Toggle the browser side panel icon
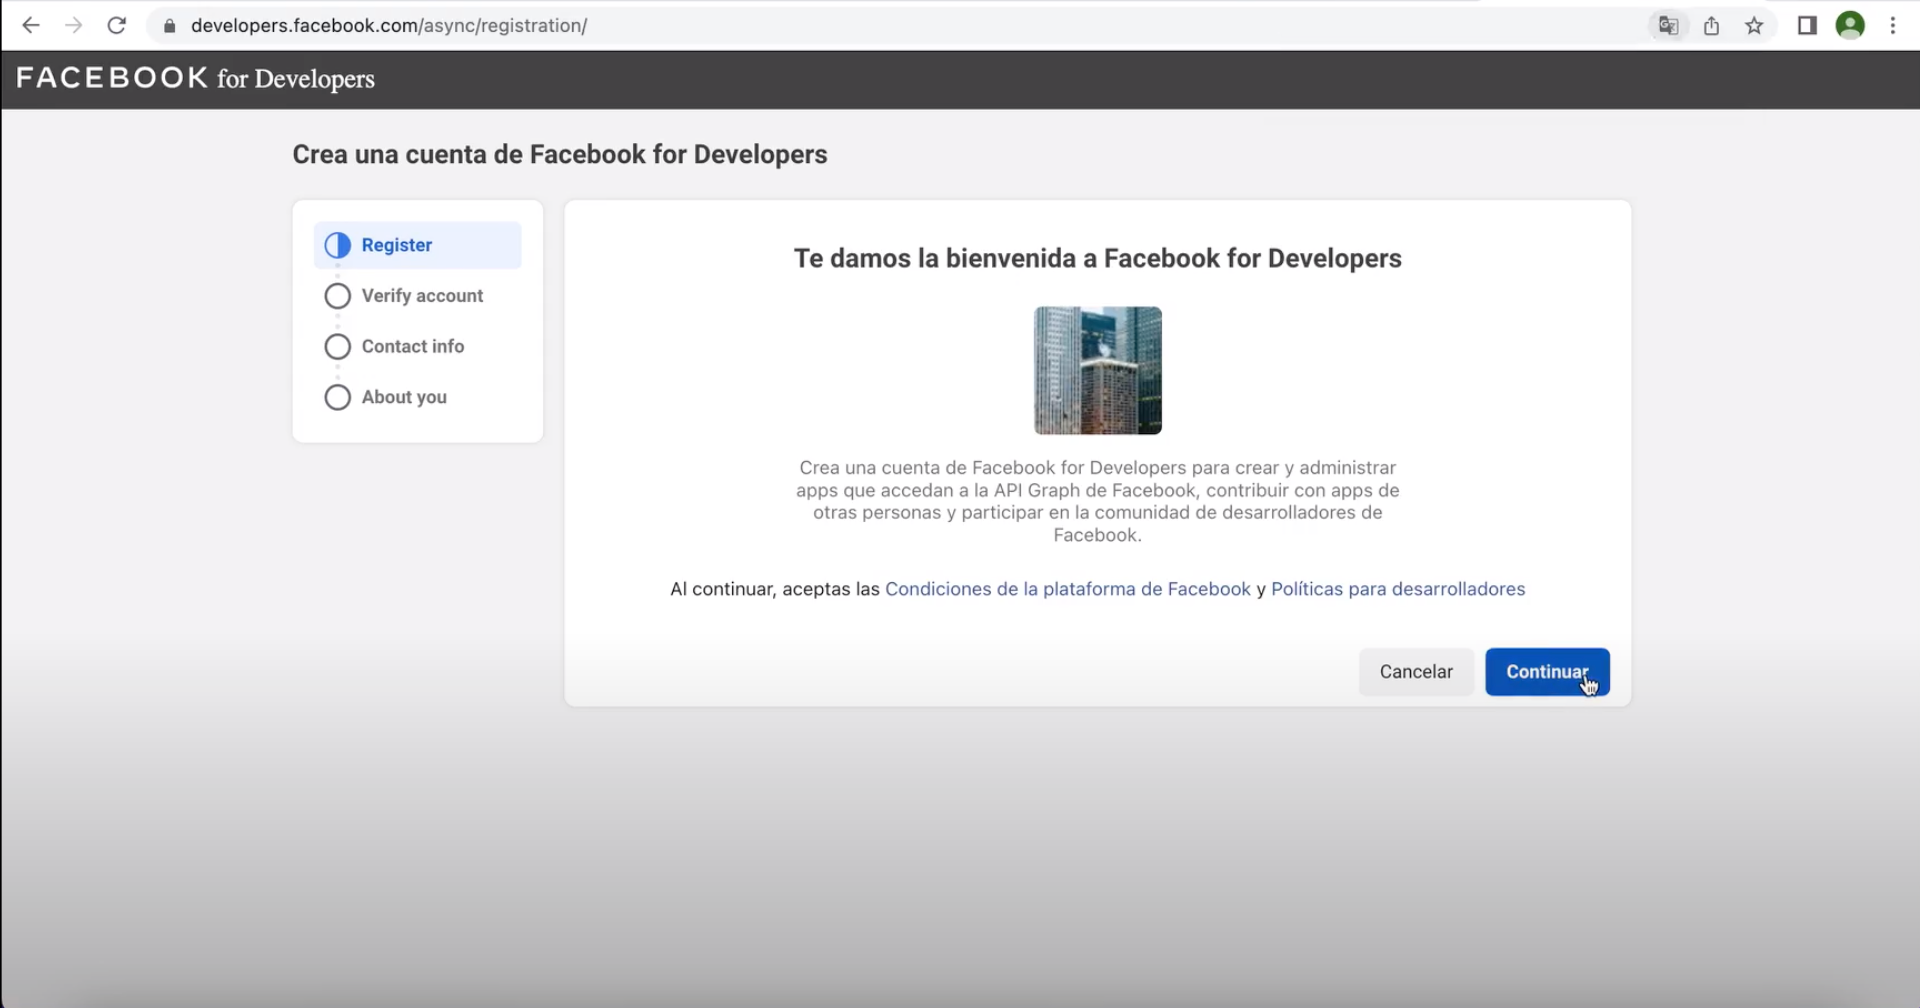Image resolution: width=1920 pixels, height=1008 pixels. [x=1807, y=26]
